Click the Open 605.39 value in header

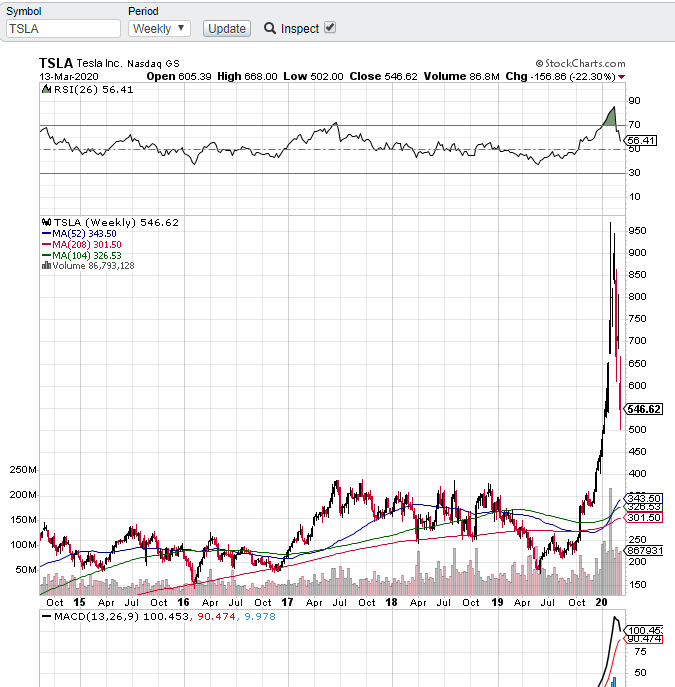click(x=179, y=76)
